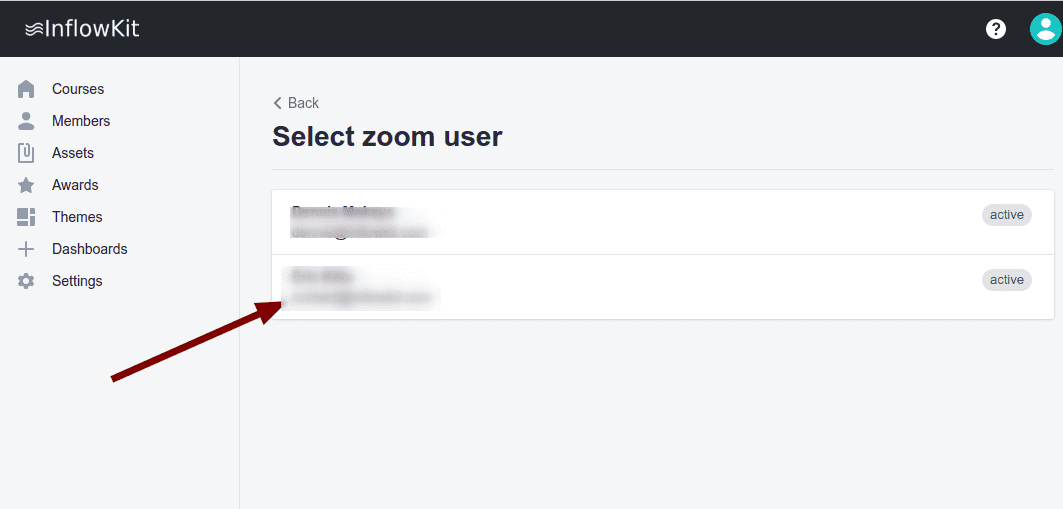Image resolution: width=1063 pixels, height=509 pixels.
Task: Click the Assets paperclip icon
Action: pos(26,153)
